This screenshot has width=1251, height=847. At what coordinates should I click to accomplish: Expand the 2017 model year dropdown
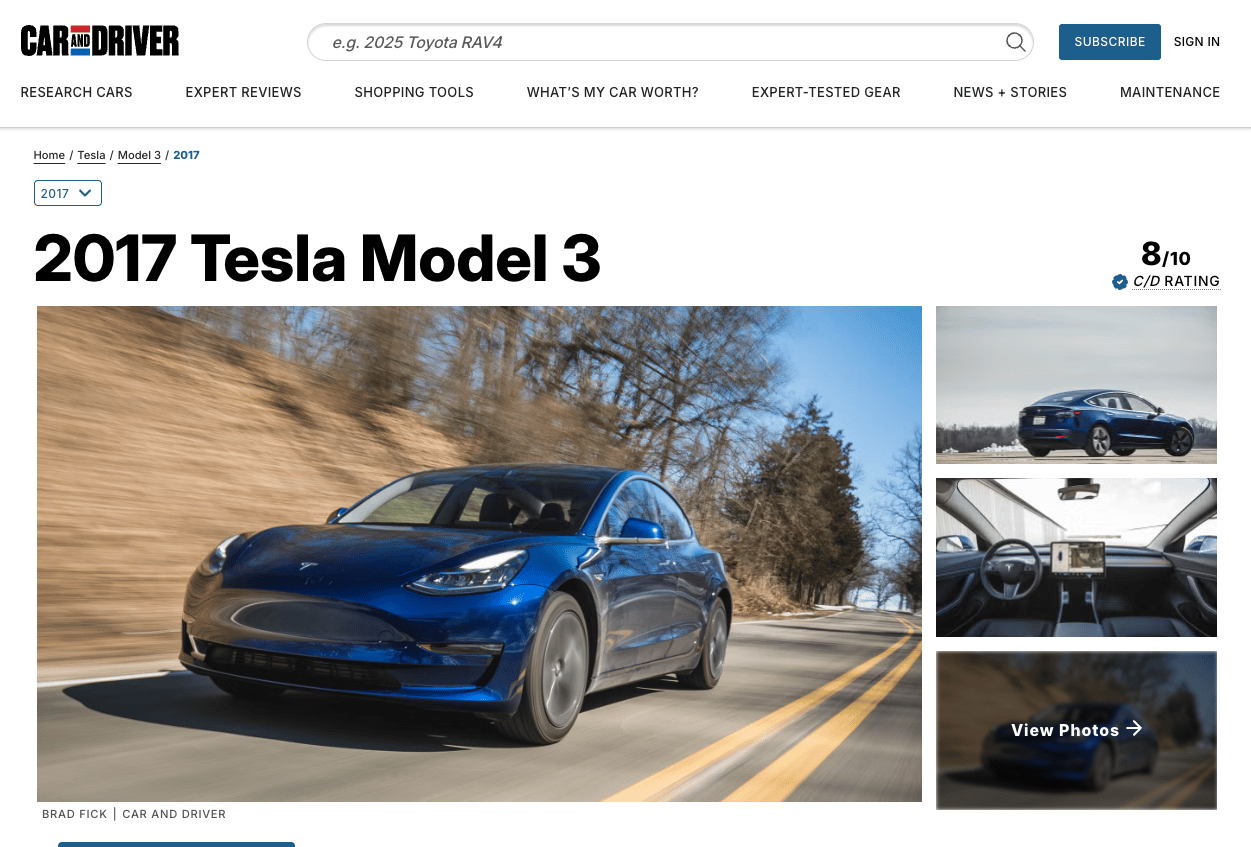(x=68, y=193)
